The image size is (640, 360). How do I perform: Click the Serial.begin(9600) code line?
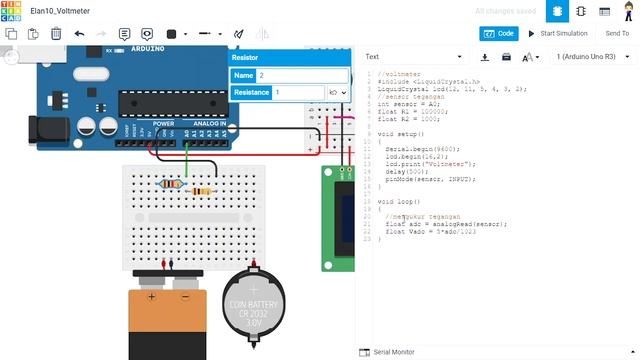(x=422, y=149)
